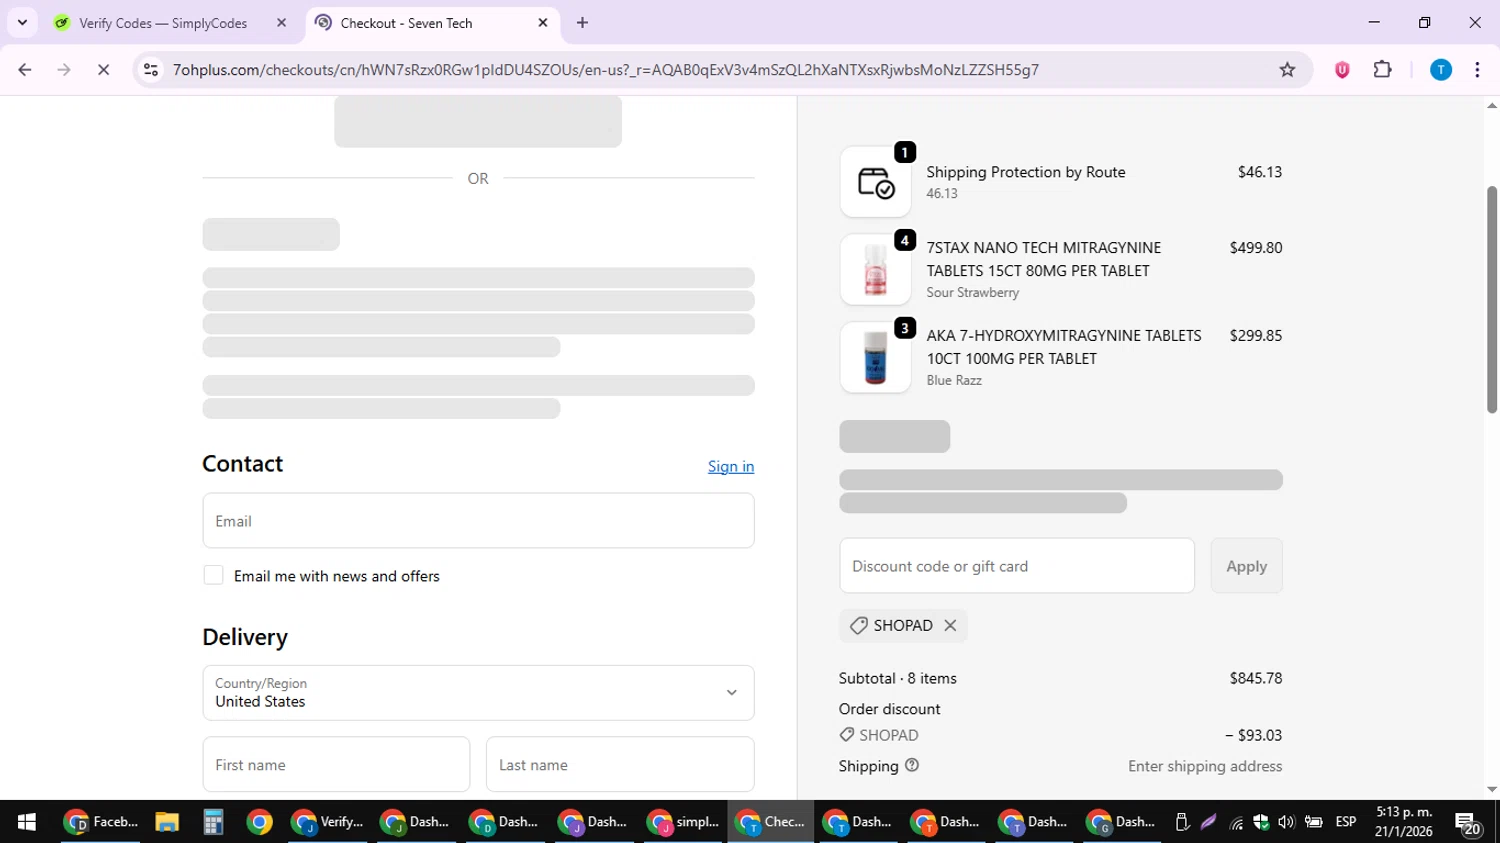
Task: Open the shield extension icon
Action: pyautogui.click(x=1342, y=70)
